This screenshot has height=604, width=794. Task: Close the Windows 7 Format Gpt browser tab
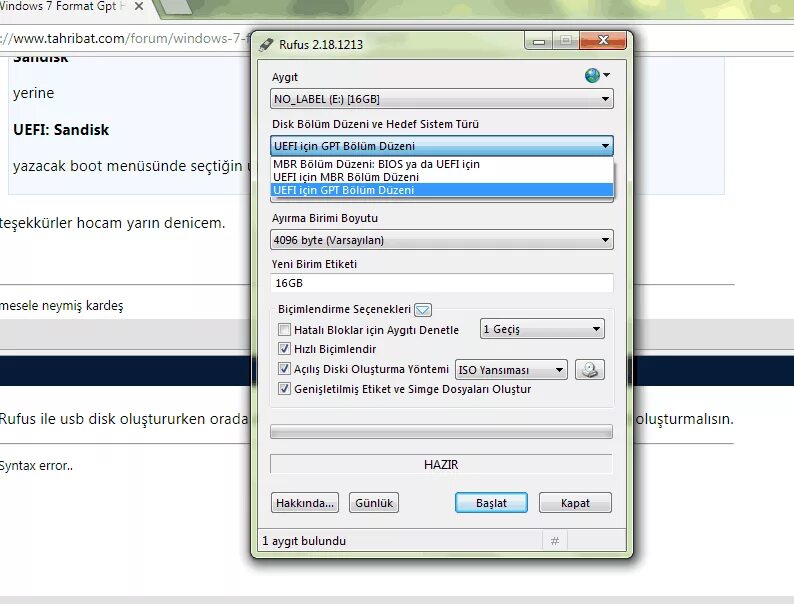coord(139,7)
